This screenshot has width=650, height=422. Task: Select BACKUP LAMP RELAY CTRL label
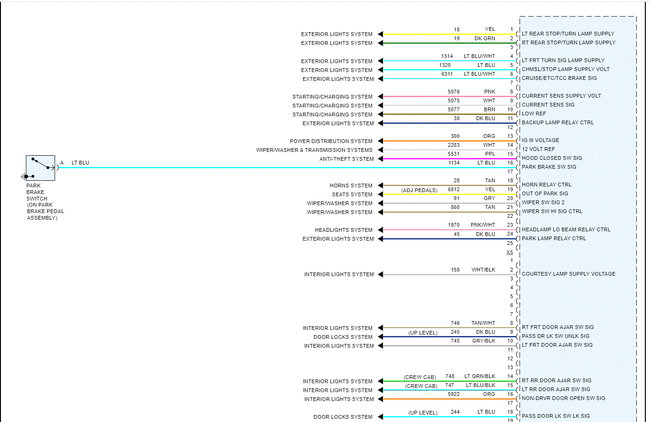click(x=558, y=123)
